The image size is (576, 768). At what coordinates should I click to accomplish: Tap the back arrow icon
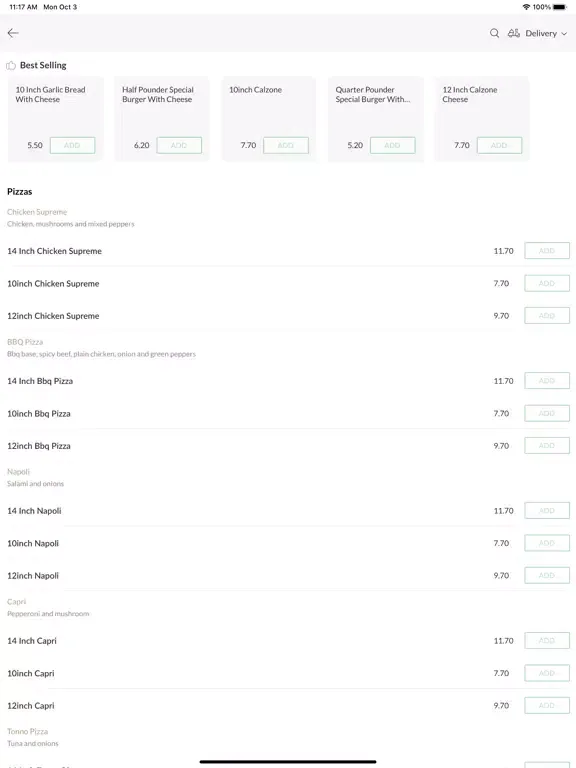pos(13,33)
